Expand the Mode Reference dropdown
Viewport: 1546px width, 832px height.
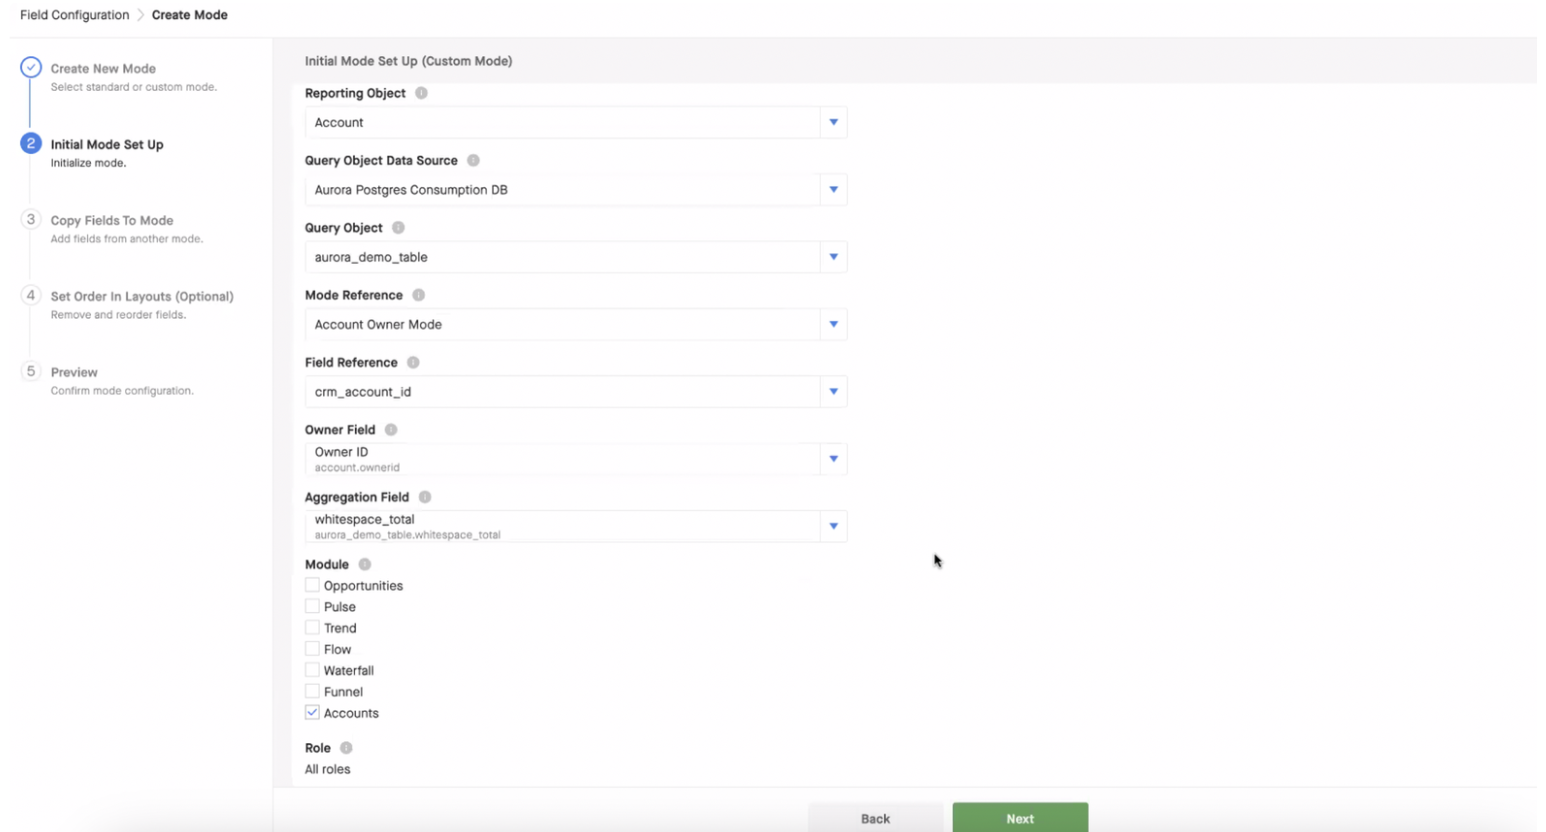(x=833, y=324)
